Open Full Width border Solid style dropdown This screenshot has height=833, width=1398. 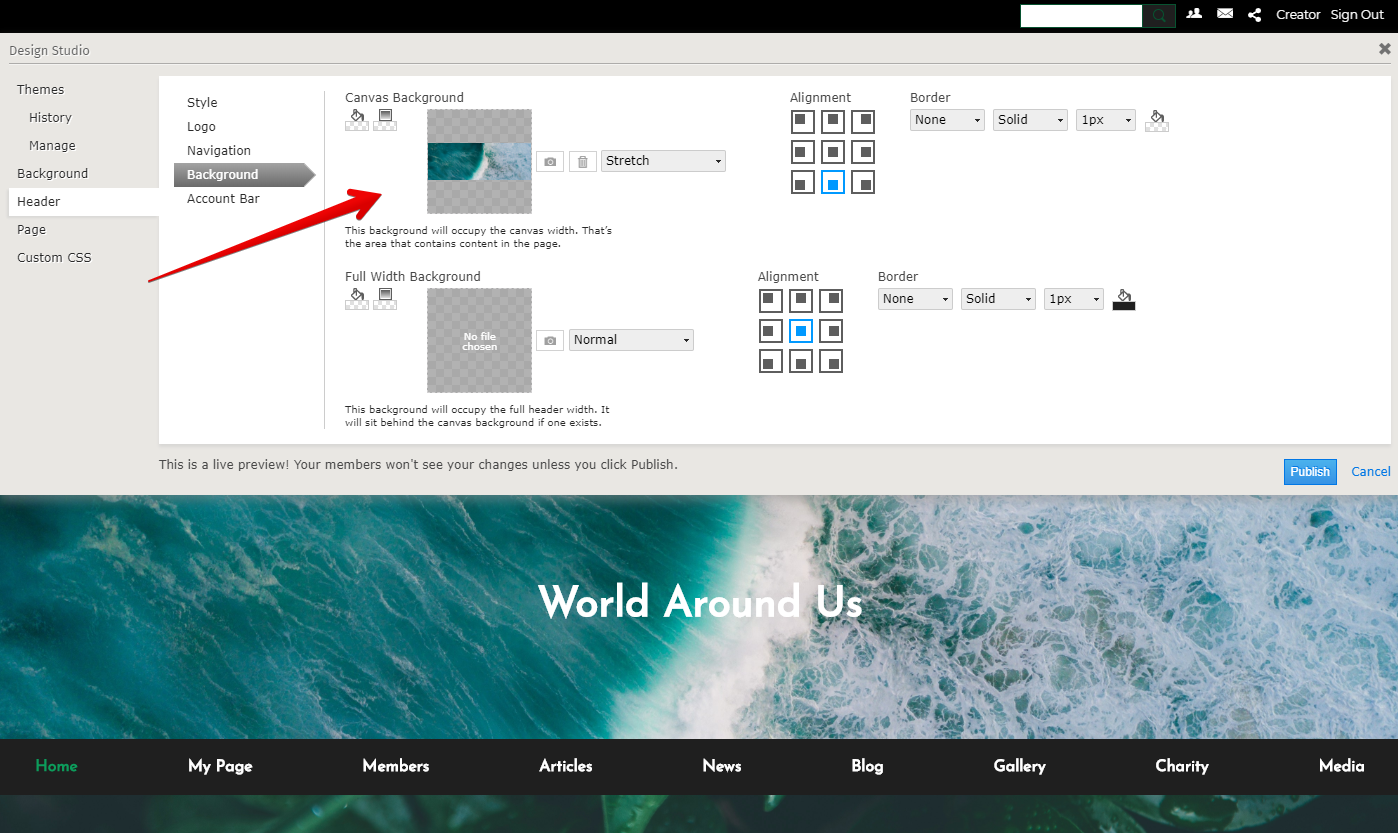(x=999, y=299)
